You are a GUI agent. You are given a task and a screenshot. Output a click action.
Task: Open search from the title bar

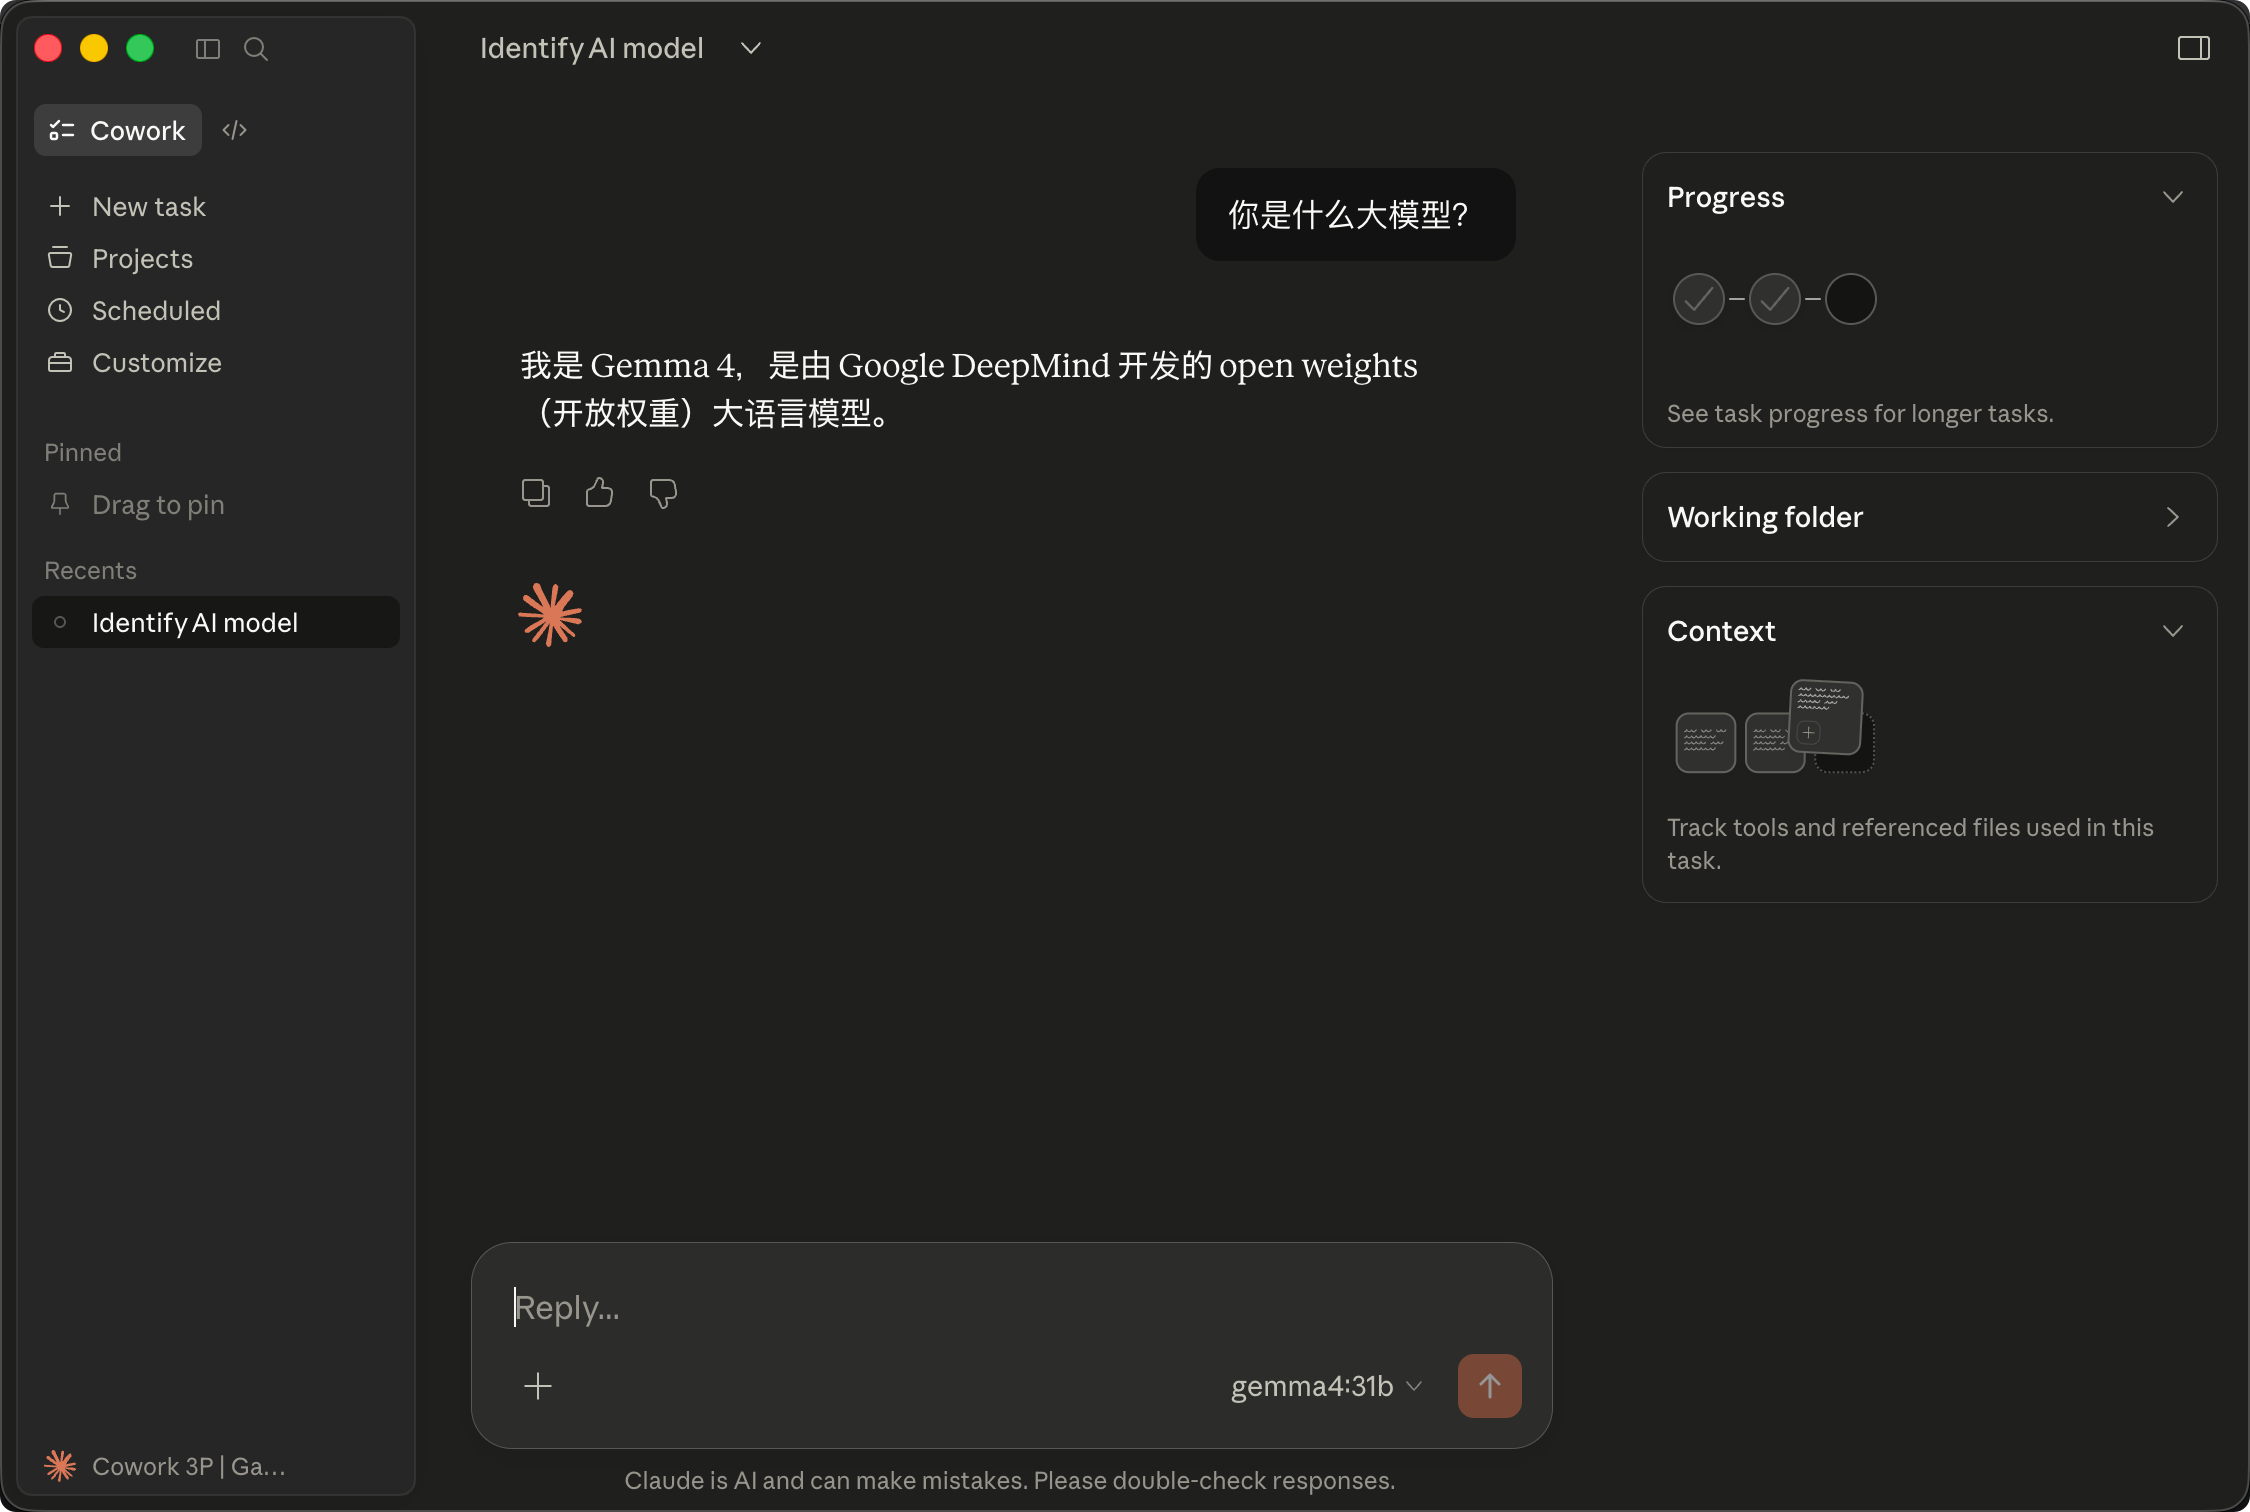[255, 48]
